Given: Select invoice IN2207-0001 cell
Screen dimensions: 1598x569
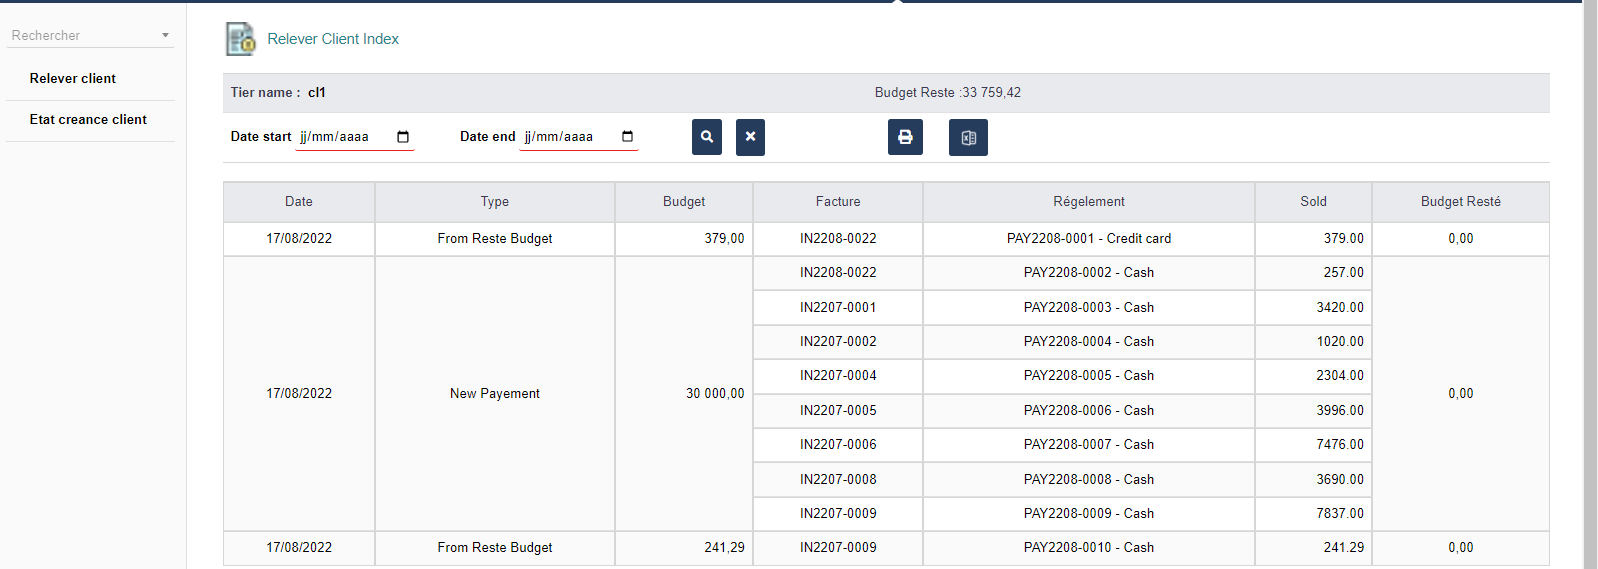Looking at the screenshot, I should [x=838, y=308].
